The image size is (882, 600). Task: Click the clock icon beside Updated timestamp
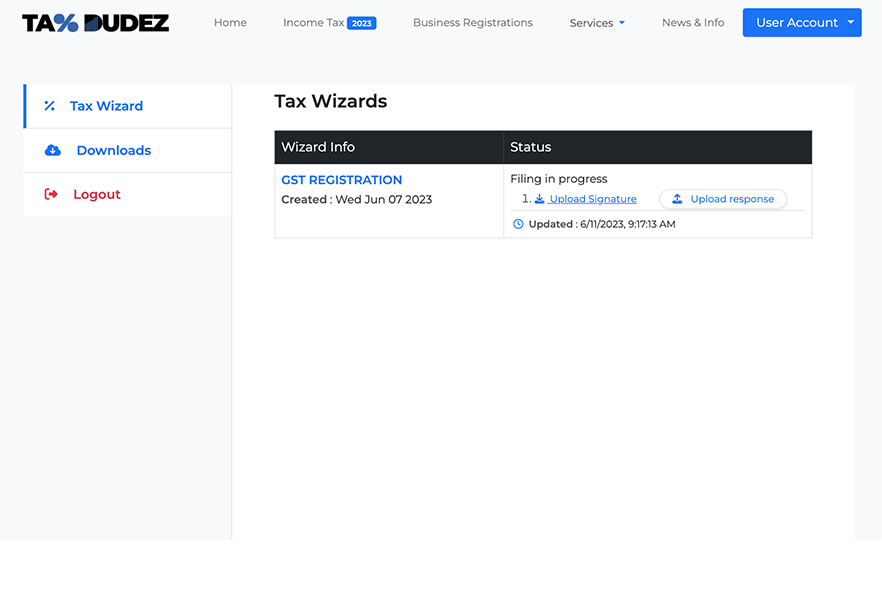518,224
